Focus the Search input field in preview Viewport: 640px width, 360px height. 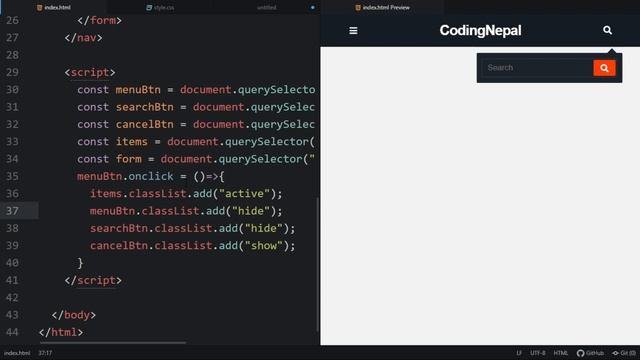tap(537, 68)
